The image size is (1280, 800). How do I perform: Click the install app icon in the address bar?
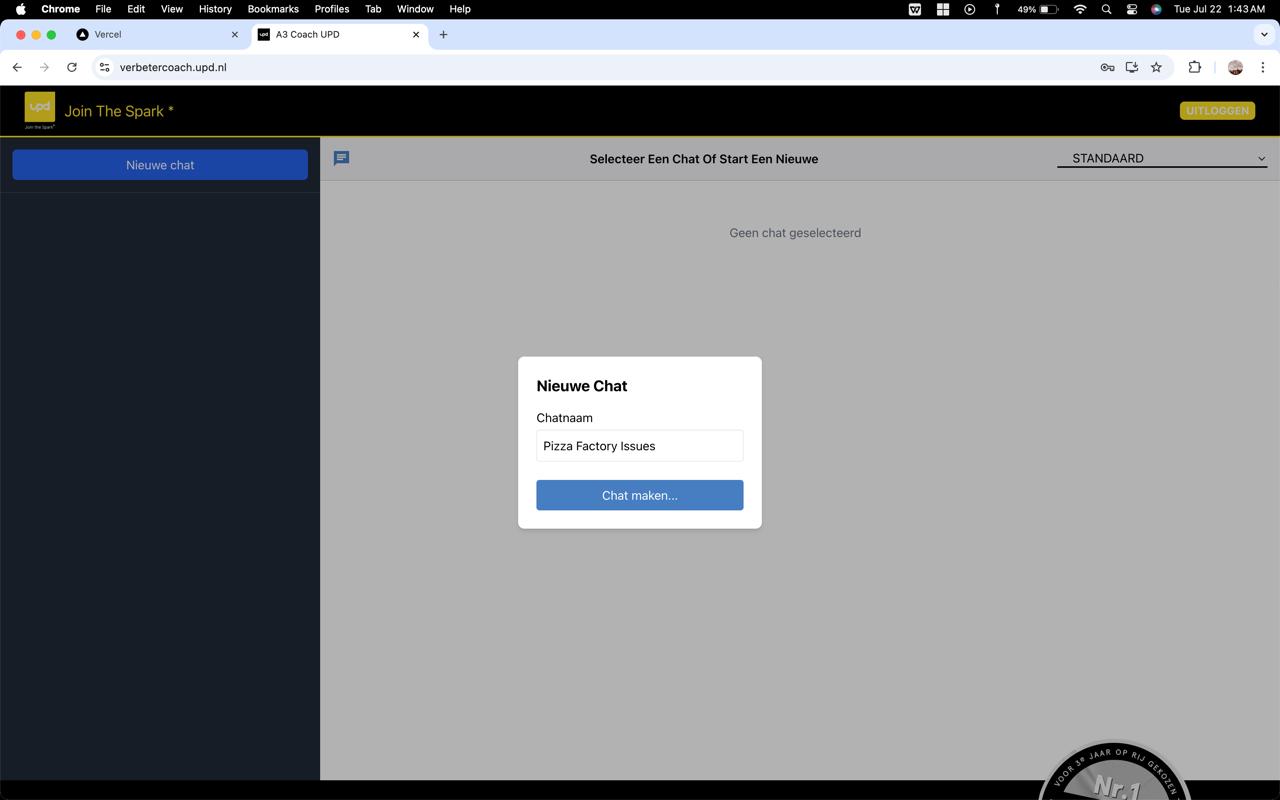coord(1131,67)
